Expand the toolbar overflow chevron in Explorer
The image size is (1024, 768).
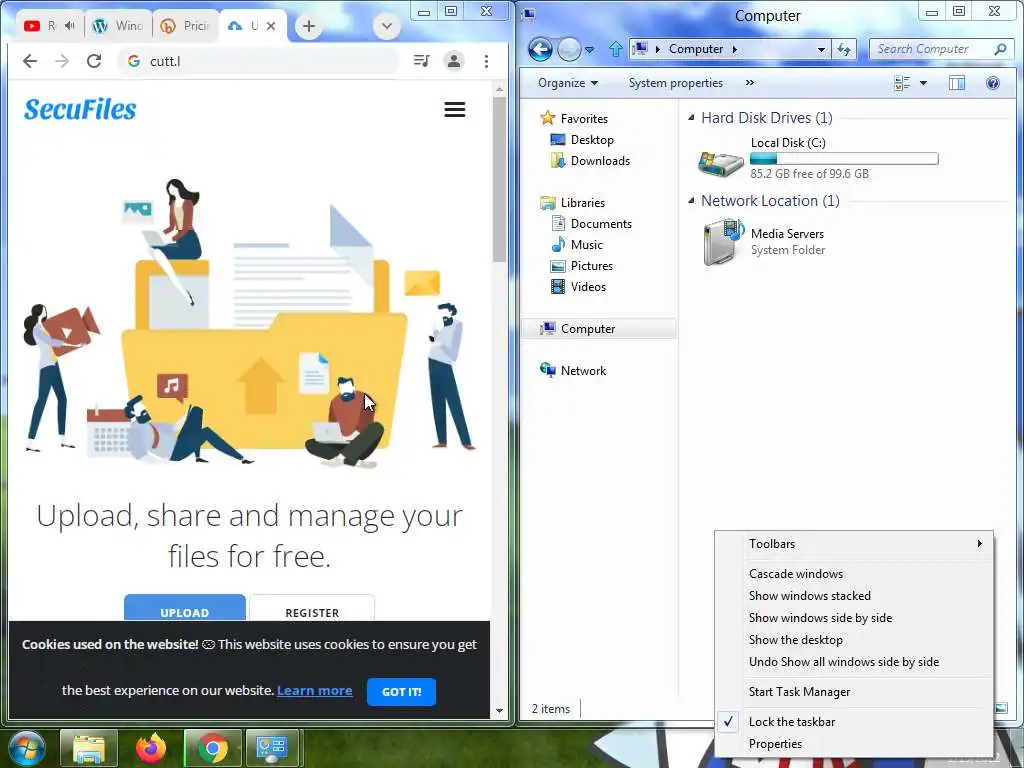(749, 83)
